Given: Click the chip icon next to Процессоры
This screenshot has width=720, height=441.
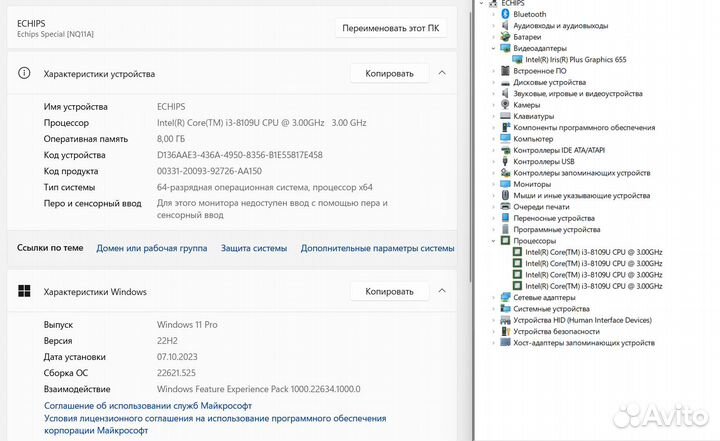Looking at the screenshot, I should pos(506,241).
